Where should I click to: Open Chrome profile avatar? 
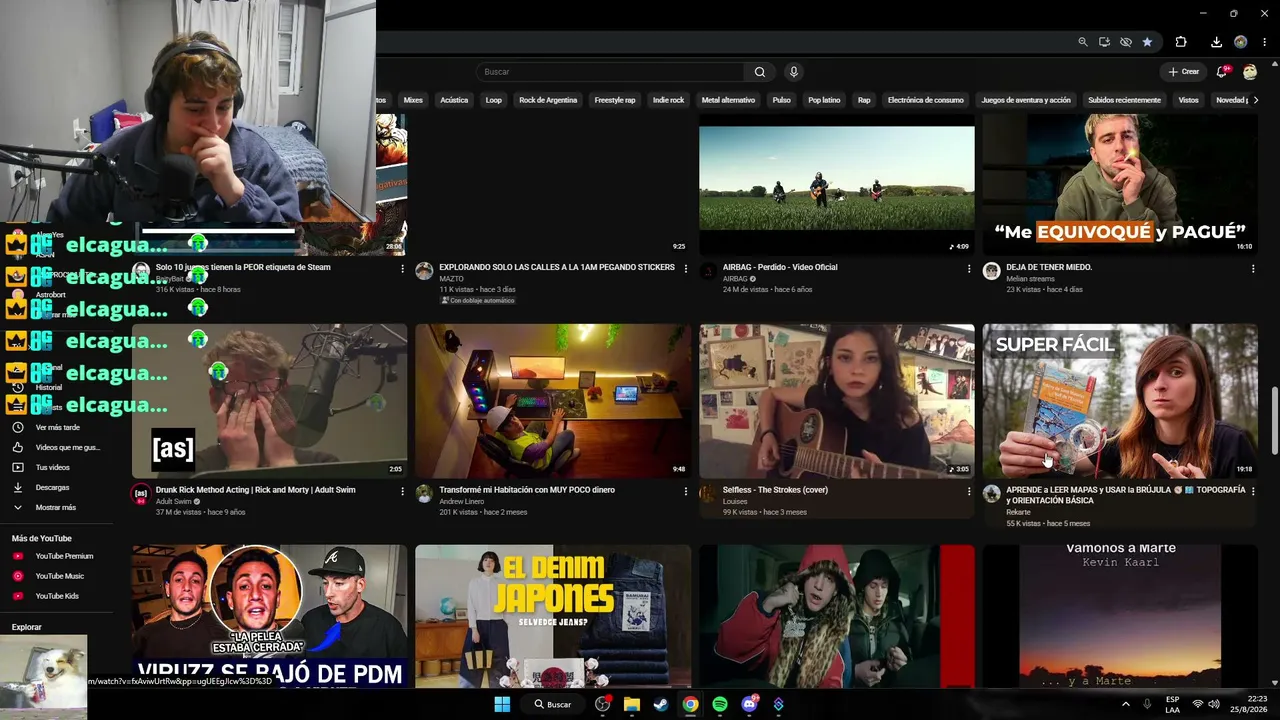(1241, 42)
